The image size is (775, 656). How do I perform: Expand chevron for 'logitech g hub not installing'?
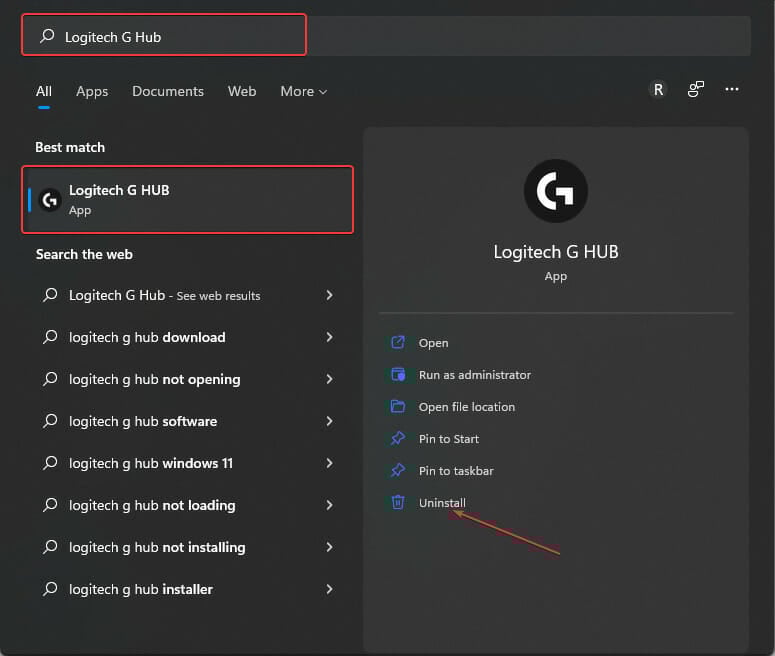(x=330, y=547)
